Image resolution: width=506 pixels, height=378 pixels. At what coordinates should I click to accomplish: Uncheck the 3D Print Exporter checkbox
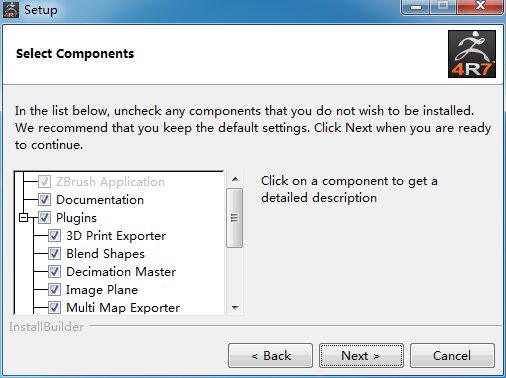point(54,236)
